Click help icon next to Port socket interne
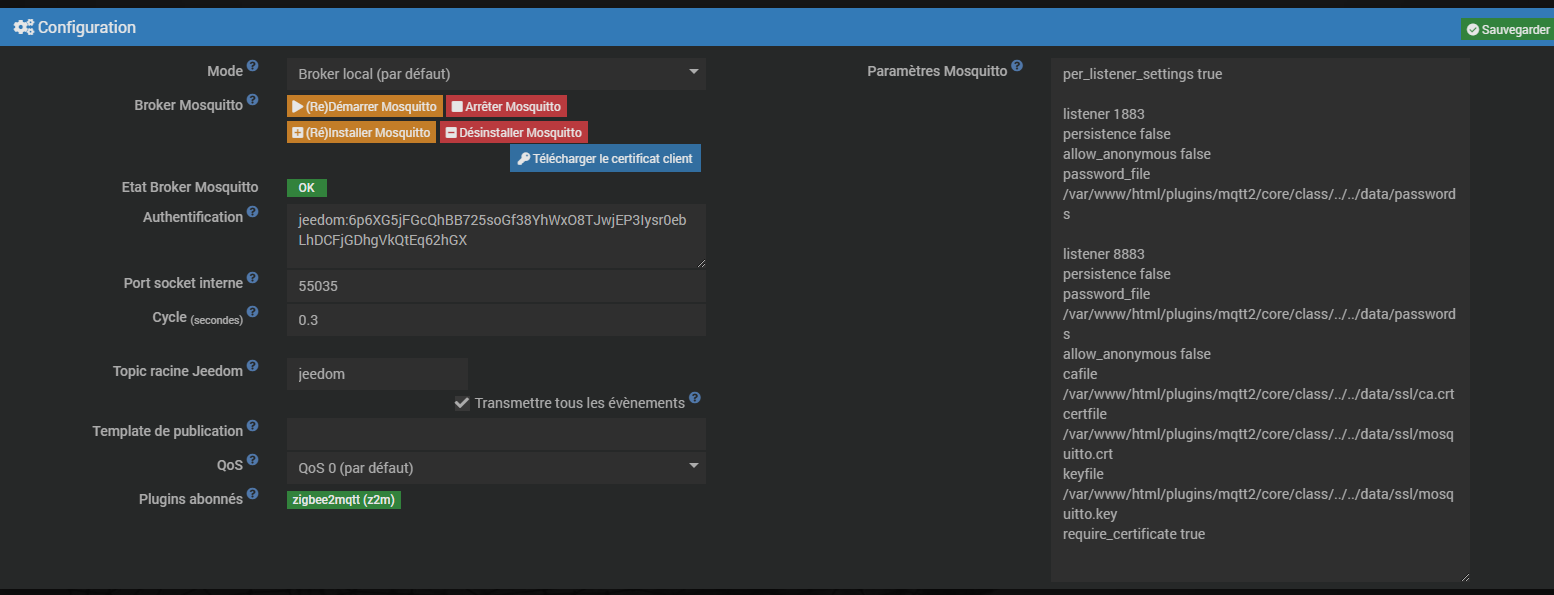The image size is (1554, 595). [253, 278]
